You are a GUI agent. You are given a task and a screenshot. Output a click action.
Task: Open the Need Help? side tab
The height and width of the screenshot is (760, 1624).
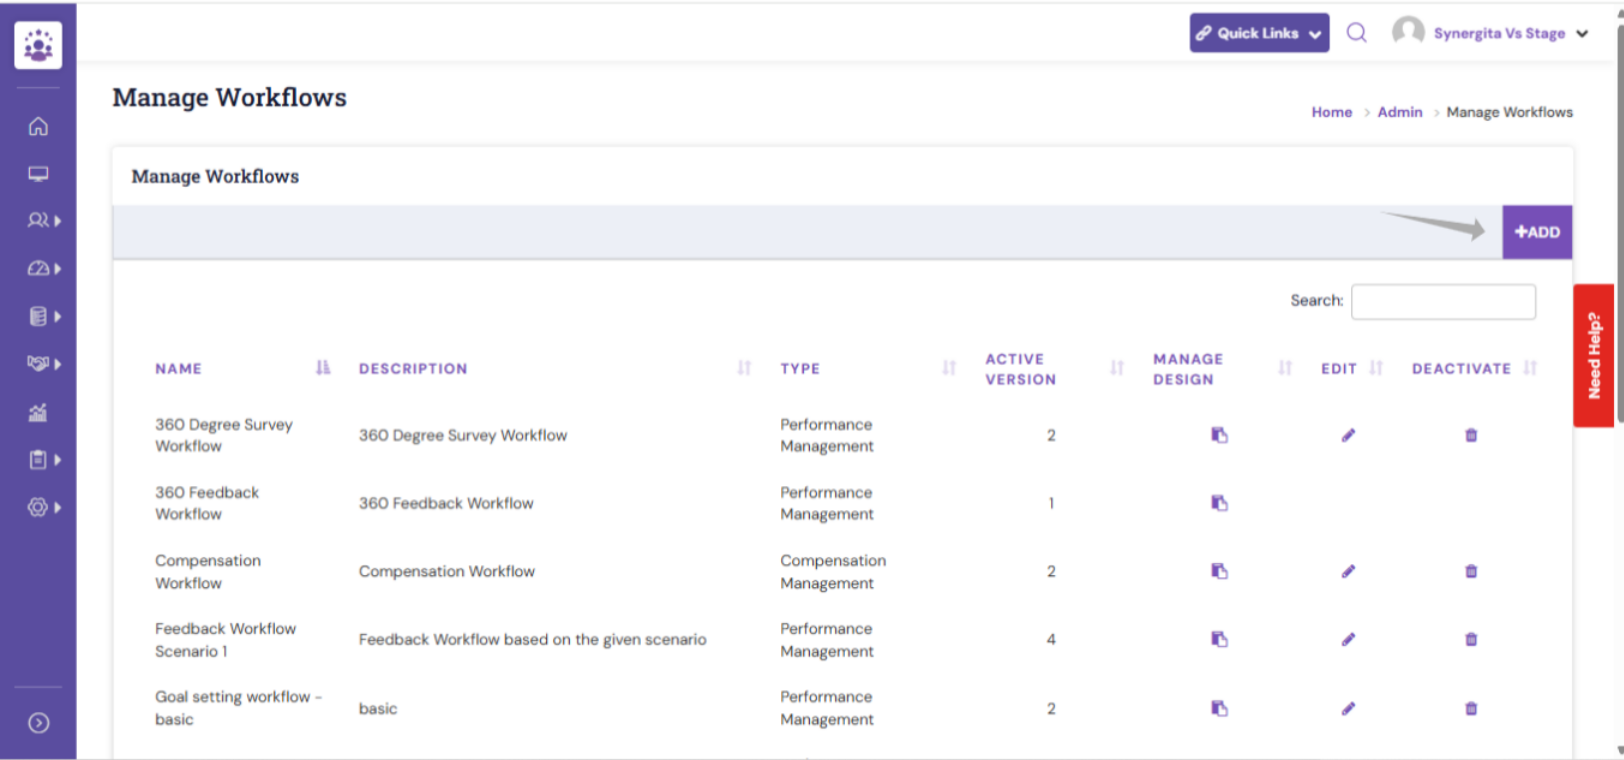[1594, 356]
